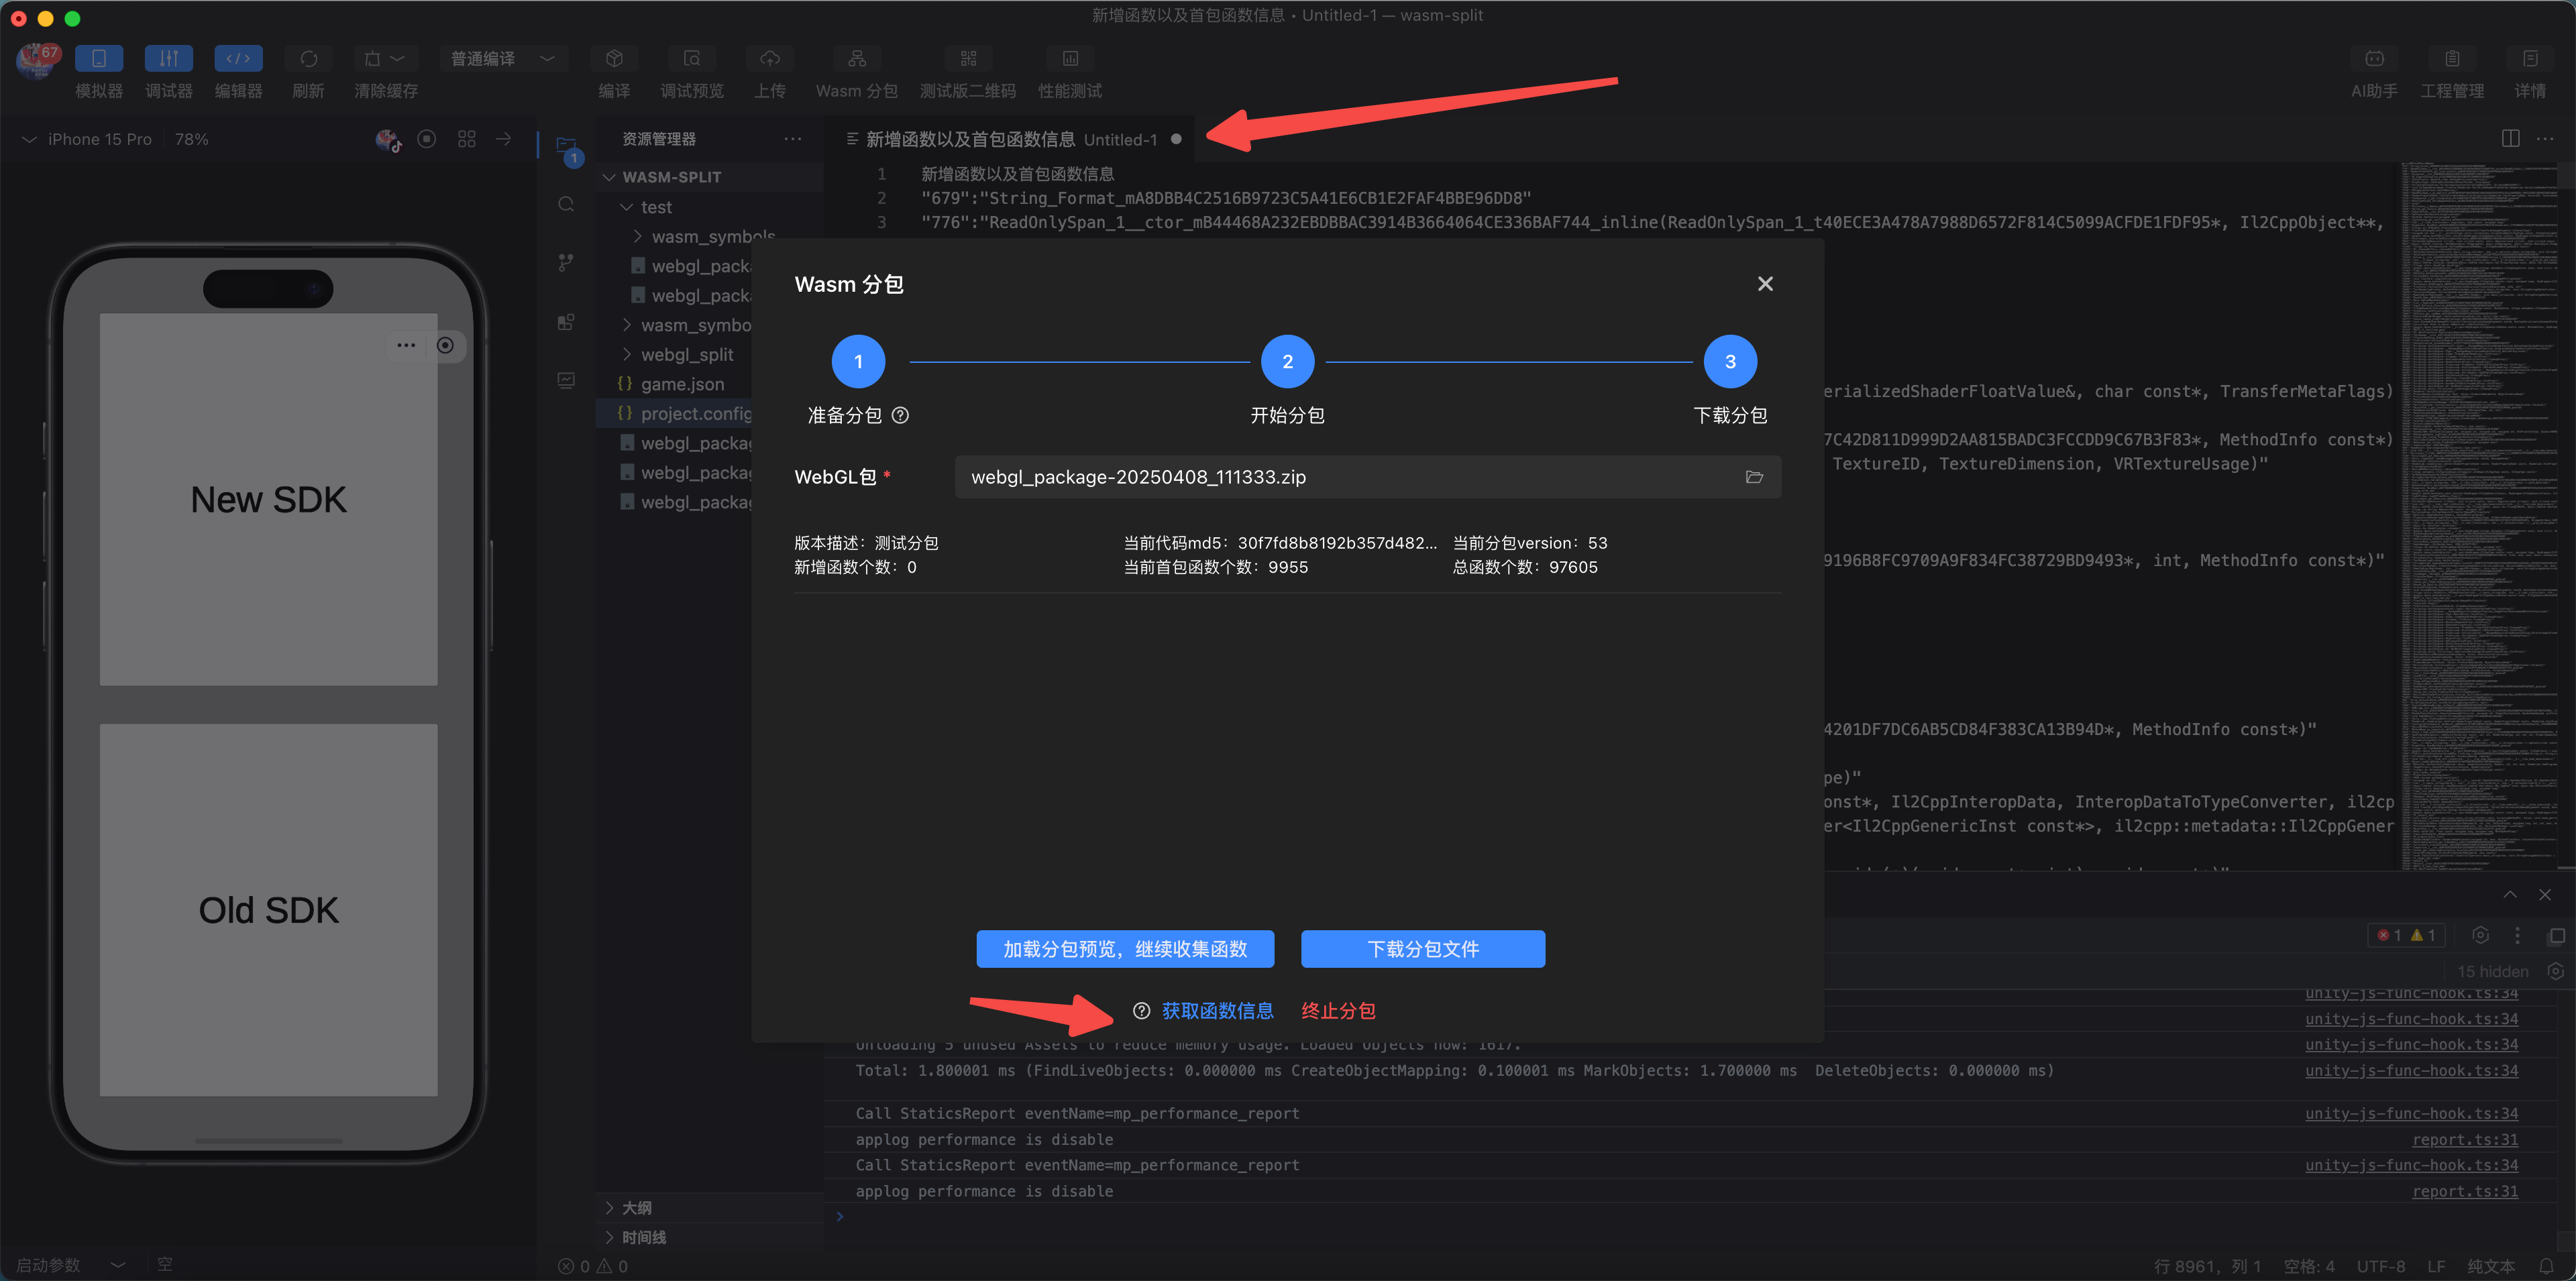The width and height of the screenshot is (2576, 1281).
Task: Click the 上传 upload icon
Action: click(x=769, y=59)
